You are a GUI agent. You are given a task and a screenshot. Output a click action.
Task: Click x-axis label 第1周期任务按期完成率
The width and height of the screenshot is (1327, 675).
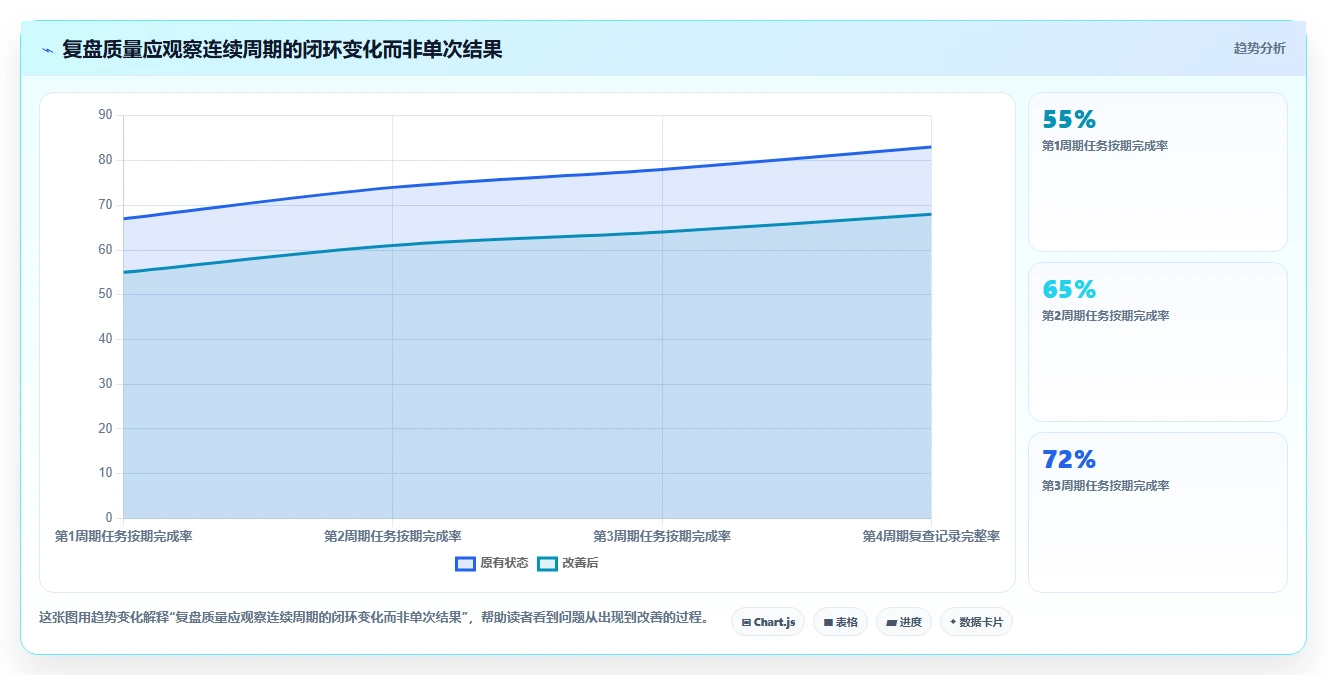click(x=123, y=536)
